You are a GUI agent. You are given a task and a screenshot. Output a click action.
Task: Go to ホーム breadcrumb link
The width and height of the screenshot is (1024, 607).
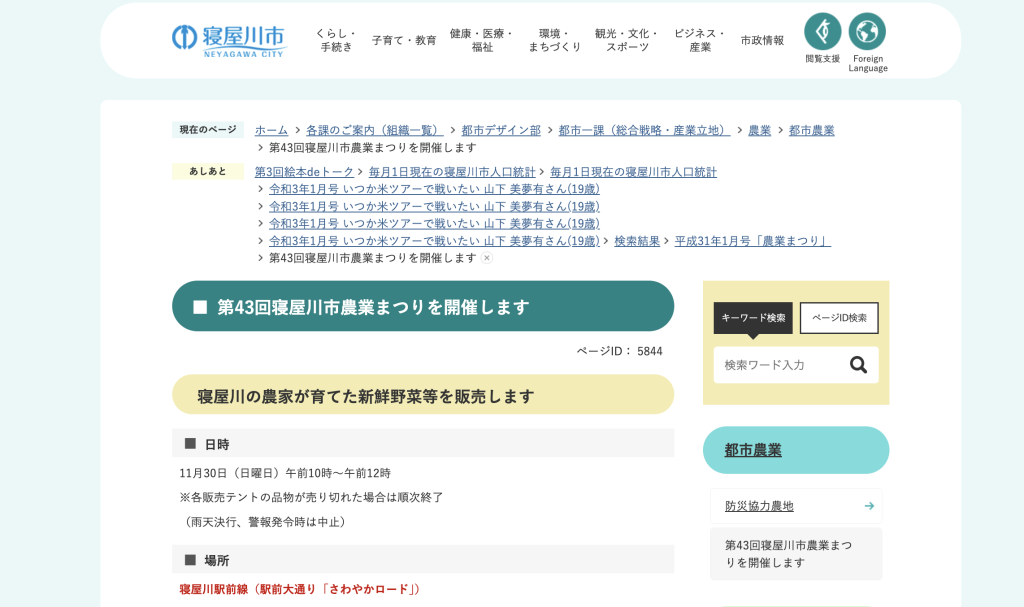pos(271,130)
